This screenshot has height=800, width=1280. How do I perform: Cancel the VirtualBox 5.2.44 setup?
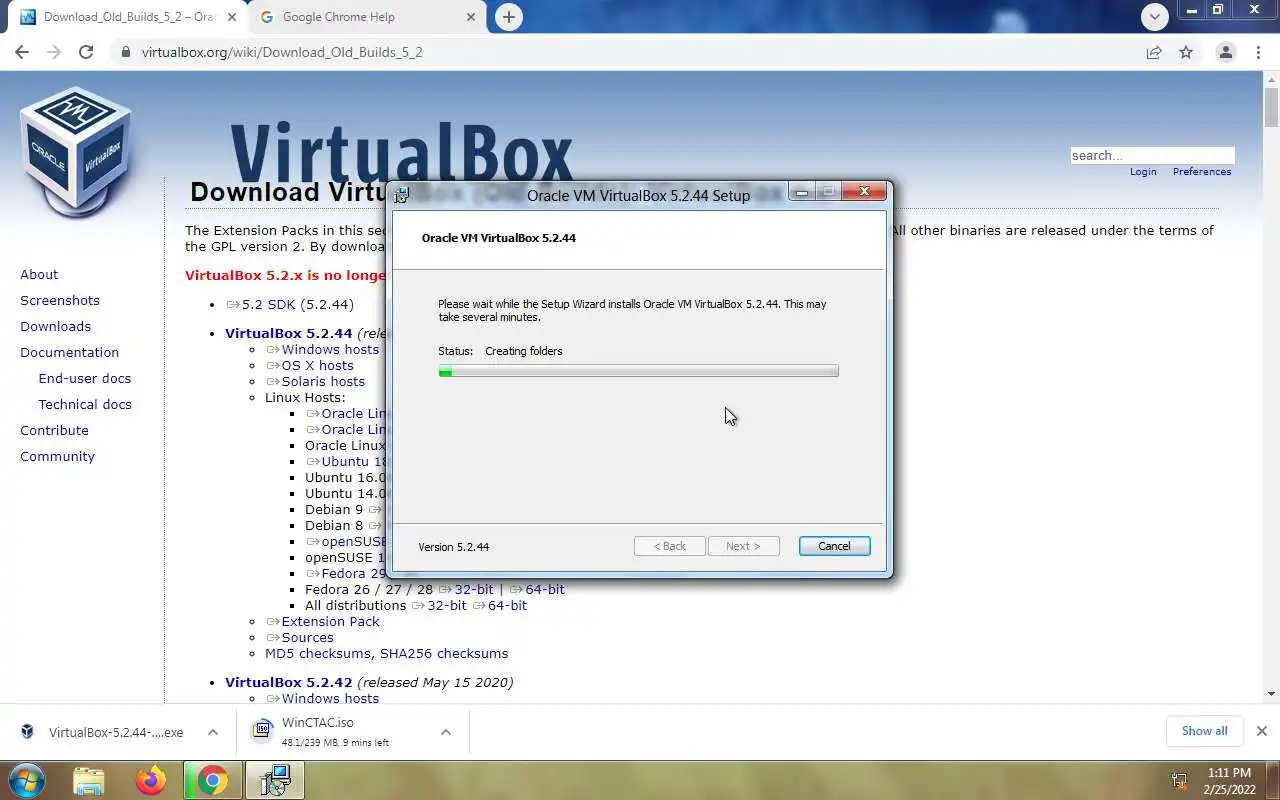pyautogui.click(x=834, y=546)
